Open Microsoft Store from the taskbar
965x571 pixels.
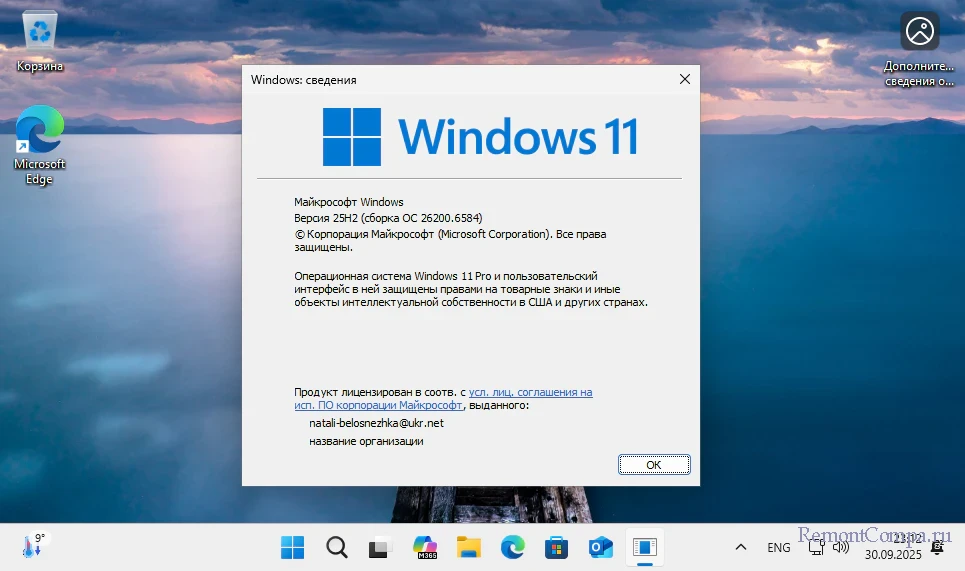(556, 547)
